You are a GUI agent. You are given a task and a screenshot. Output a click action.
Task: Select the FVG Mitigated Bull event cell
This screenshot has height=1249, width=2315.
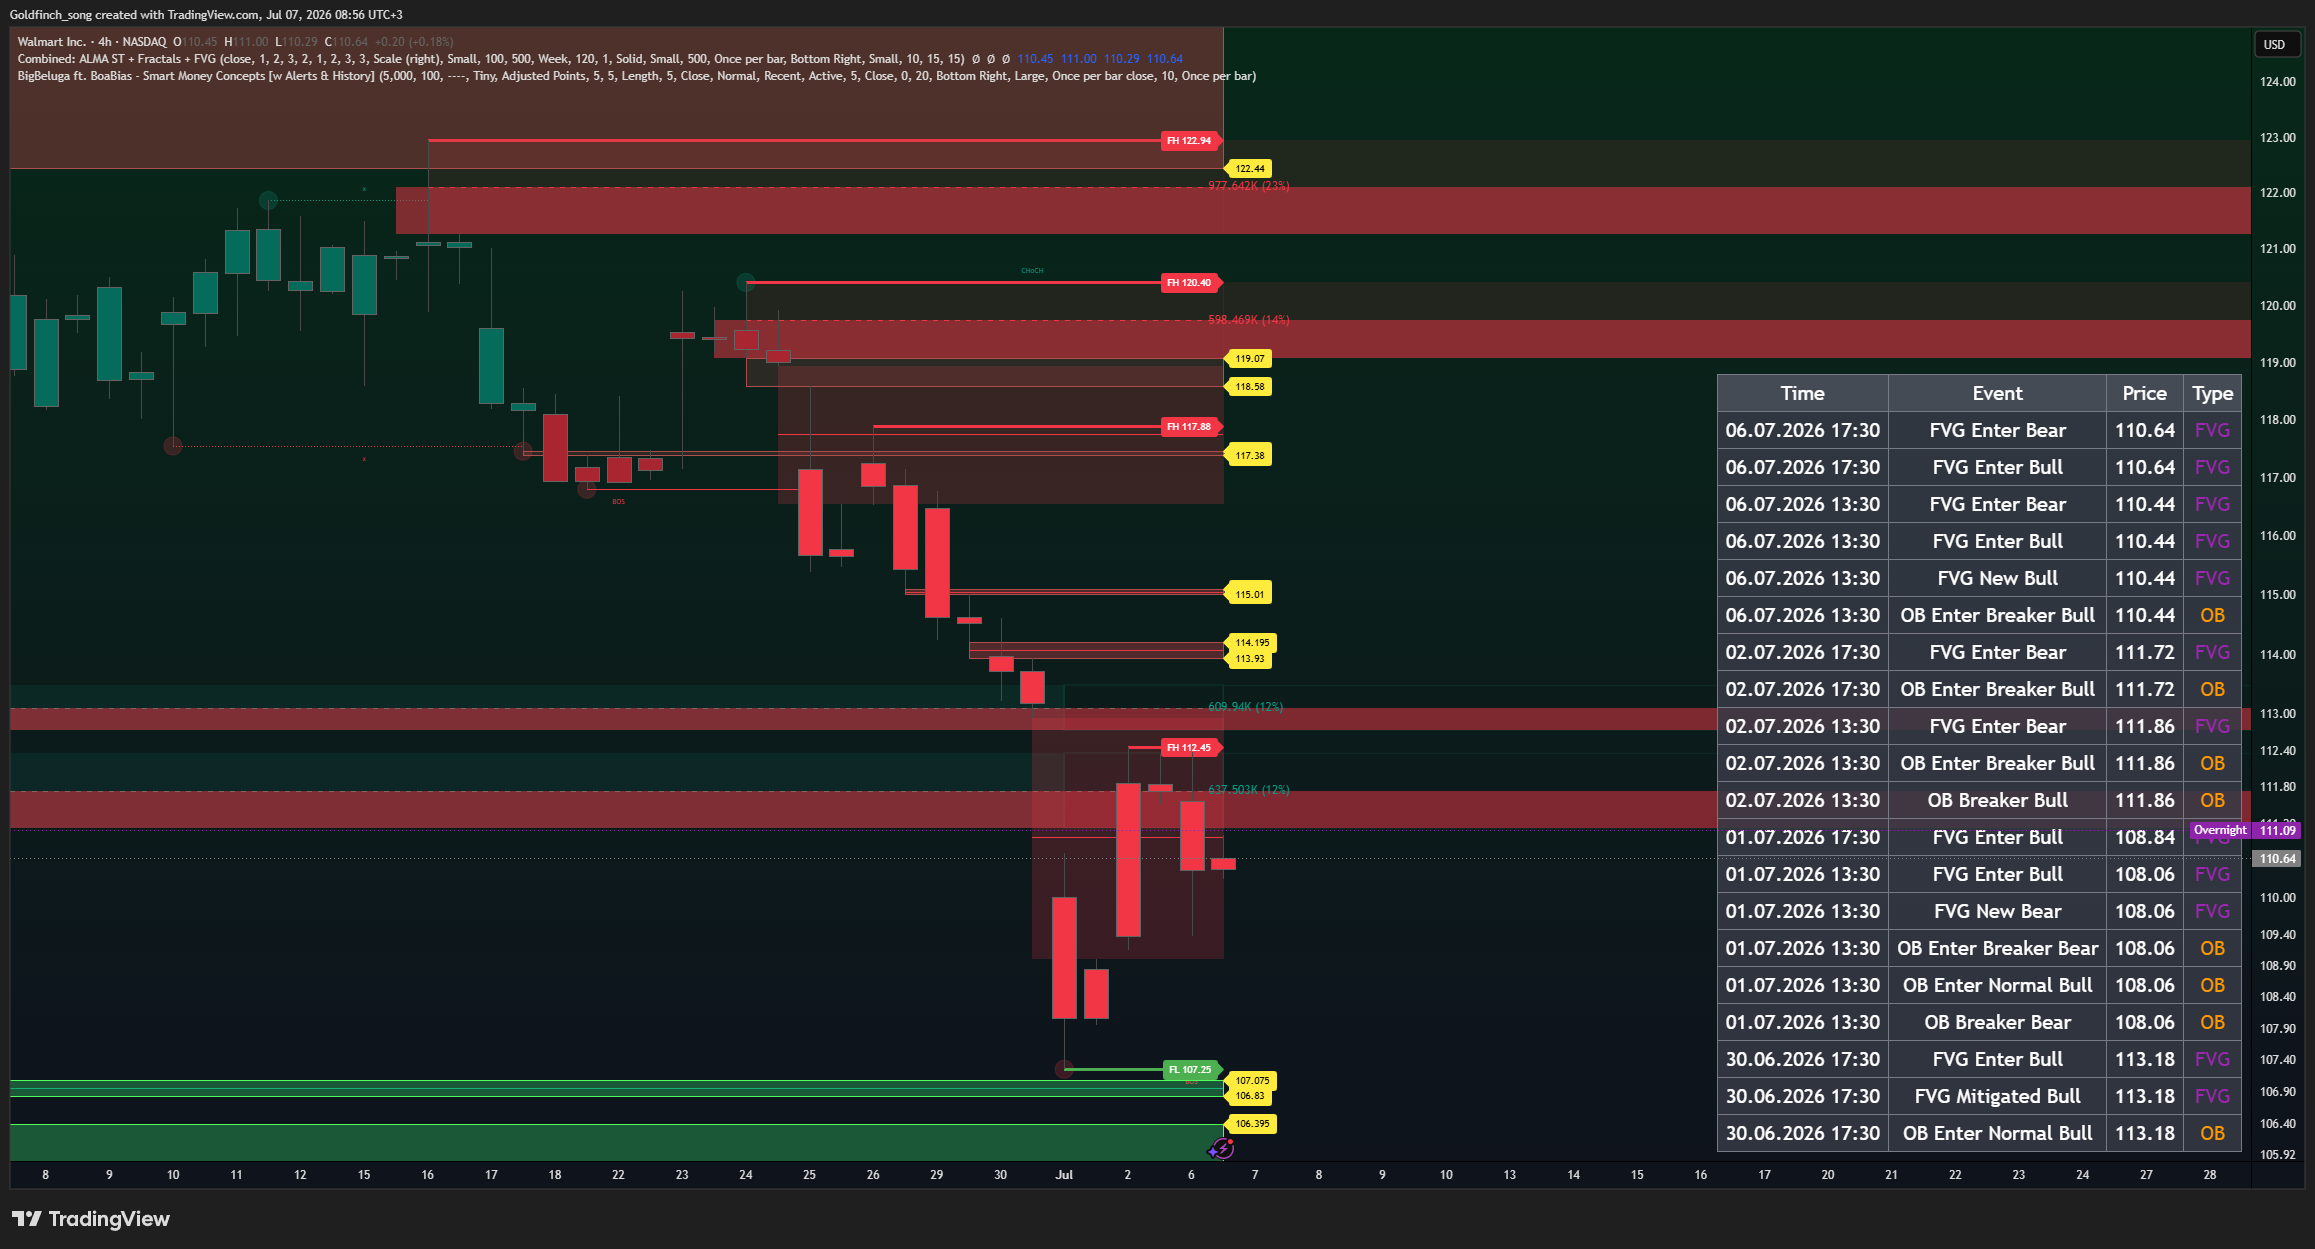tap(1997, 1097)
